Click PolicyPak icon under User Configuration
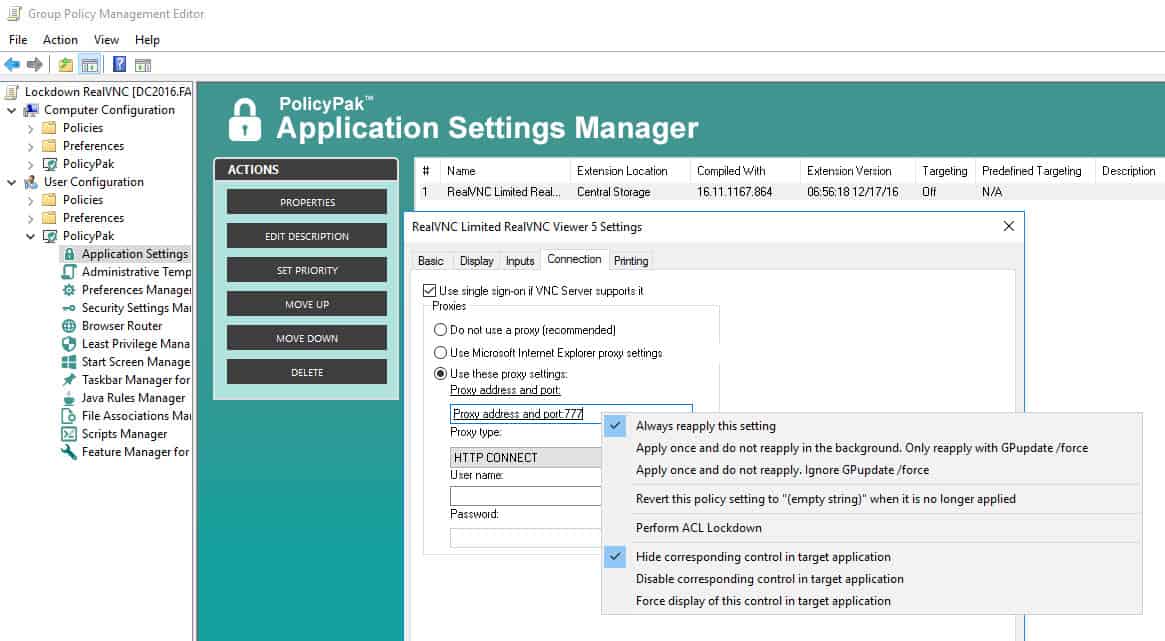Image resolution: width=1165 pixels, height=641 pixels. coord(50,236)
